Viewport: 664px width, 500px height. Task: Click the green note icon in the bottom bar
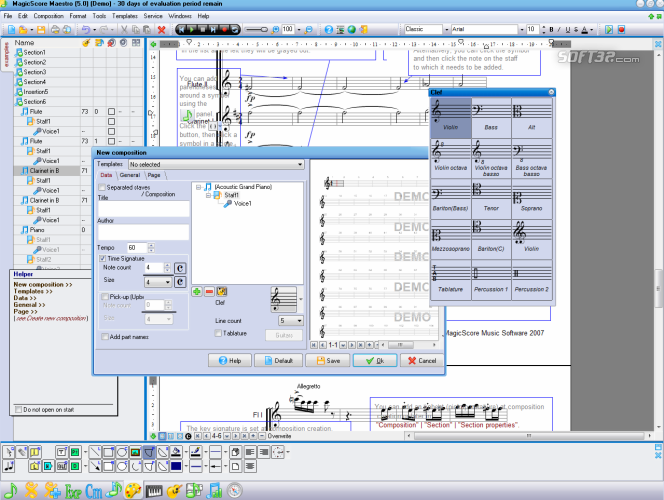pos(10,491)
